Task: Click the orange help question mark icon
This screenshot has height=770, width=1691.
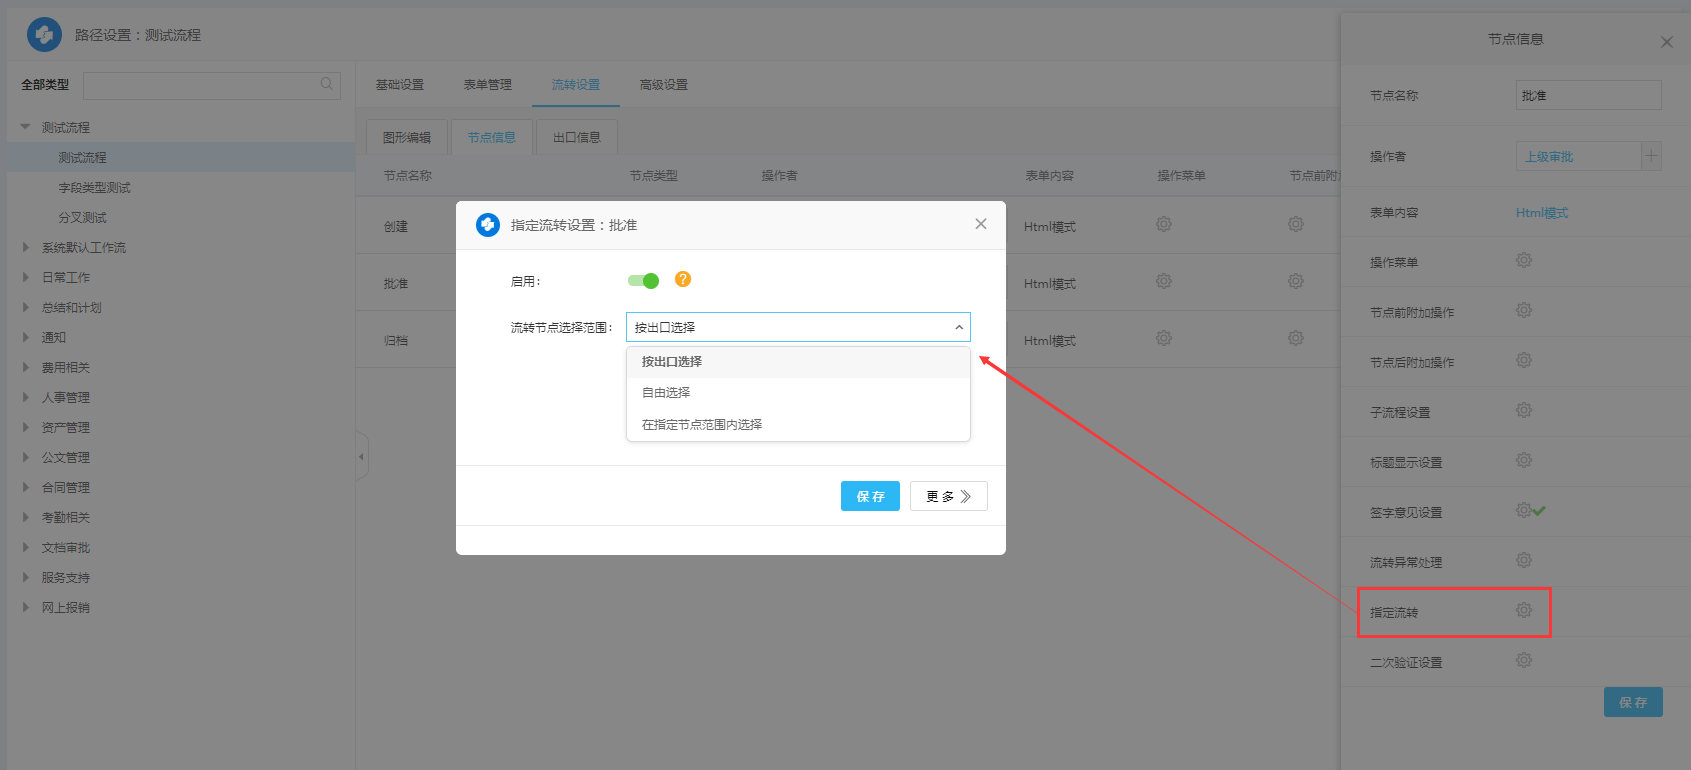Action: pos(683,280)
